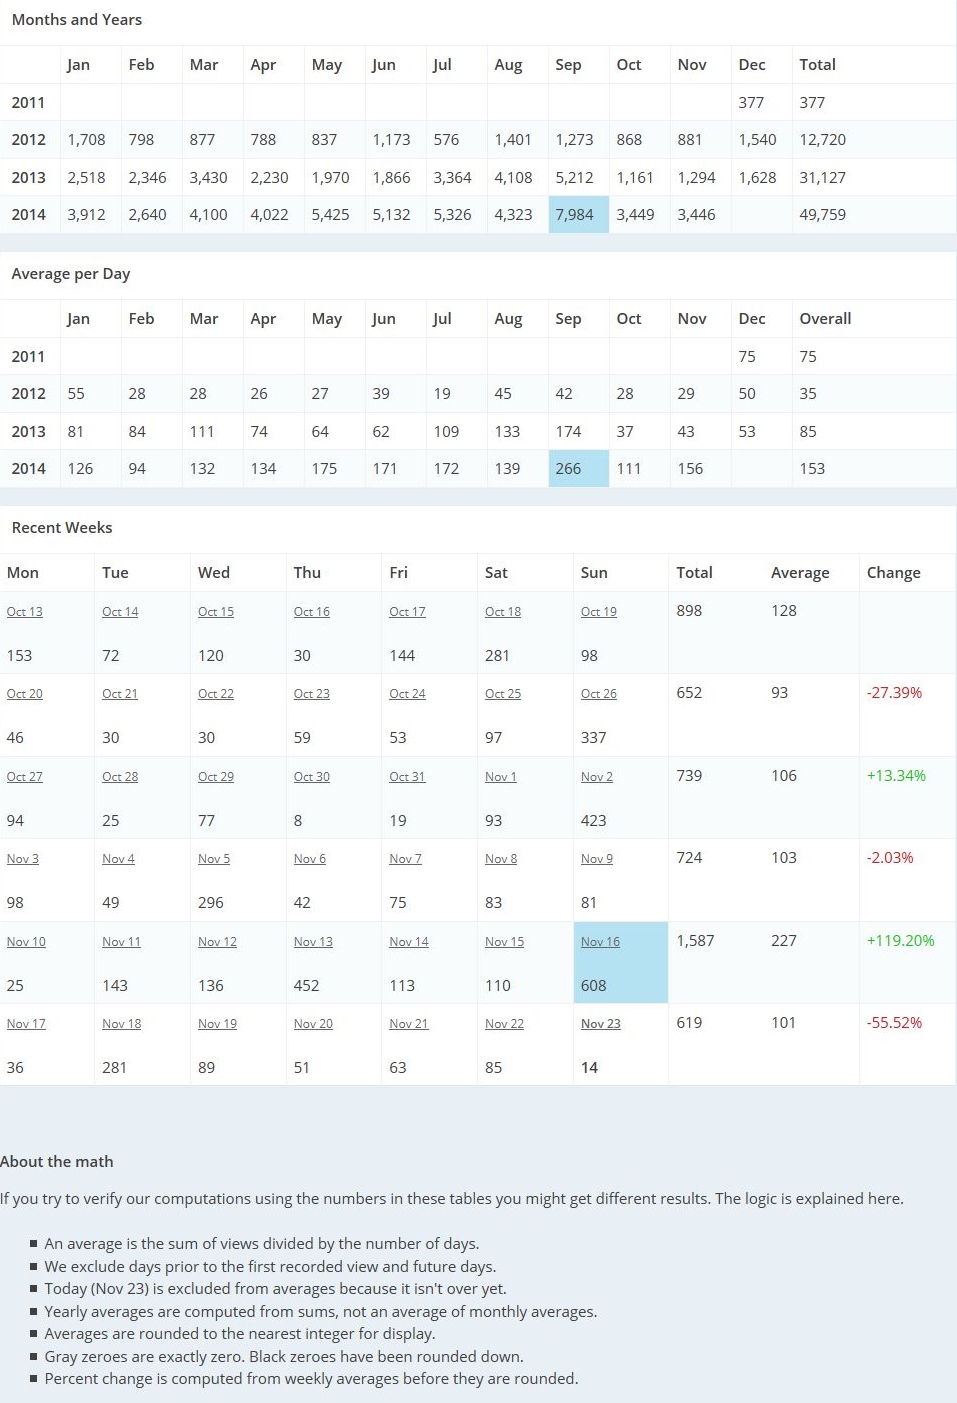
Task: Click the Oct 21 date link
Action: (119, 694)
